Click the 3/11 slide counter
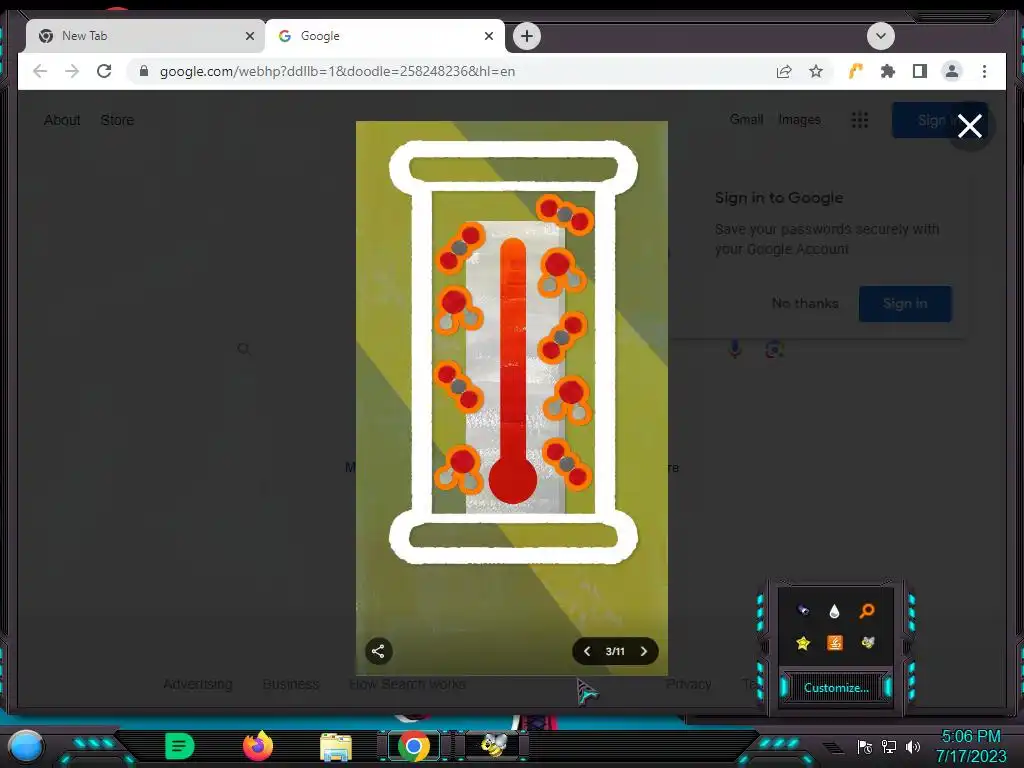The height and width of the screenshot is (768, 1024). [x=615, y=651]
